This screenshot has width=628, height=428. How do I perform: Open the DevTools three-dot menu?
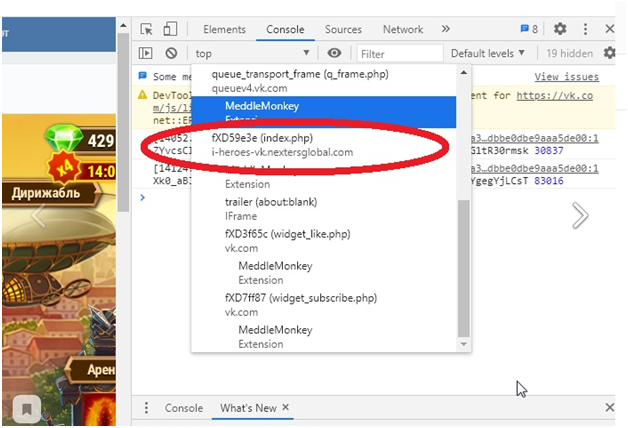click(x=585, y=29)
